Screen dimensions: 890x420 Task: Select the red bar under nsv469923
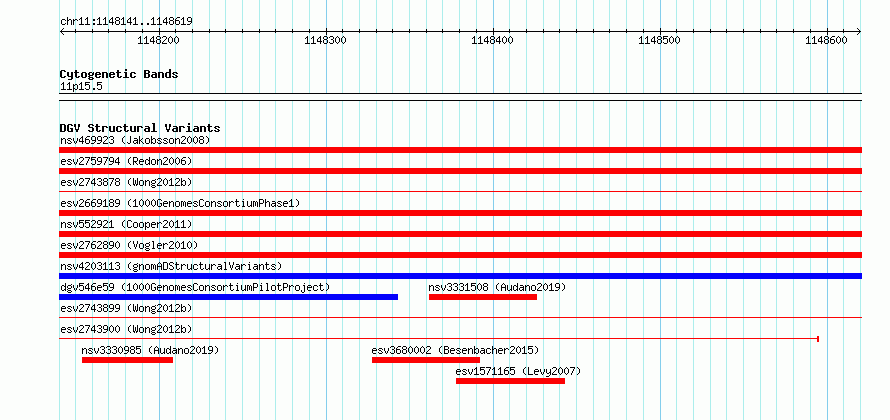click(460, 150)
